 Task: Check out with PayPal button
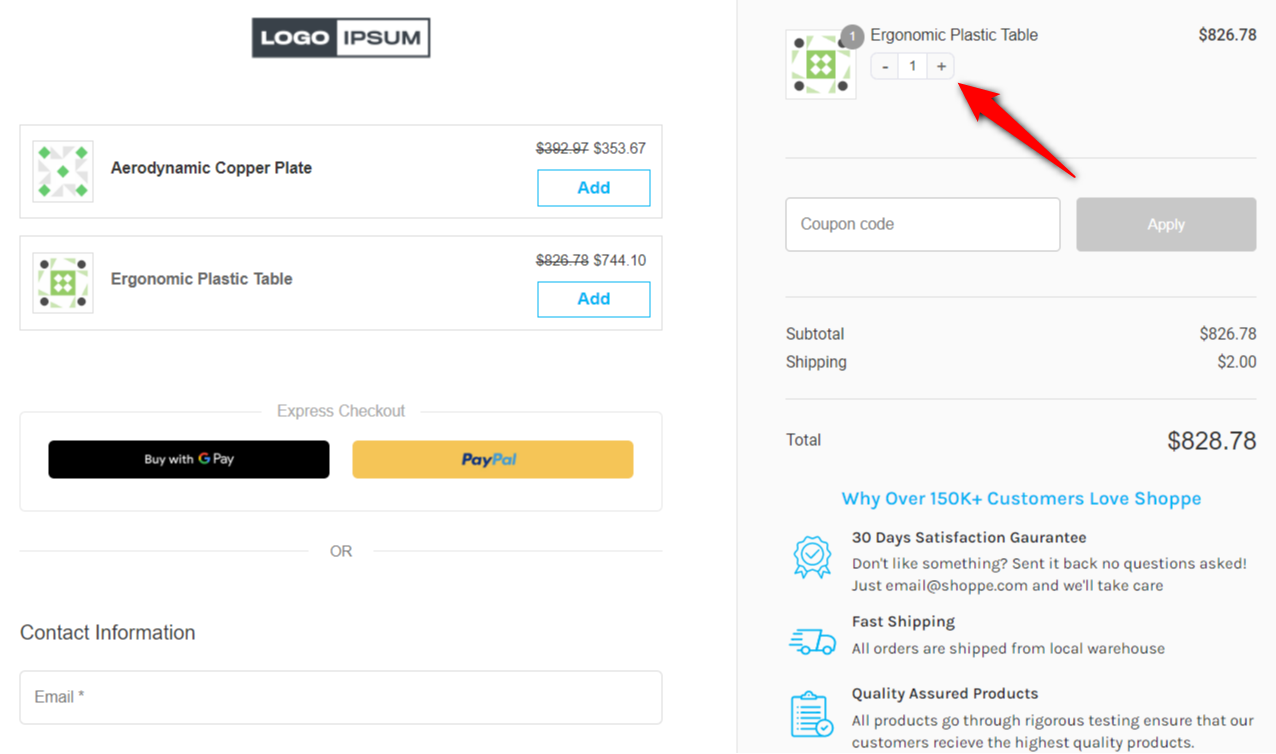click(493, 459)
